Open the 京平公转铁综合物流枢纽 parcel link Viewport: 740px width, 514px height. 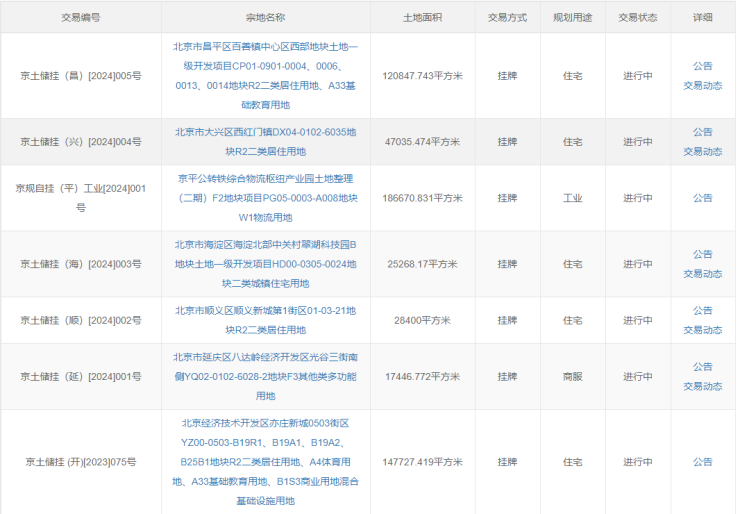[265, 197]
